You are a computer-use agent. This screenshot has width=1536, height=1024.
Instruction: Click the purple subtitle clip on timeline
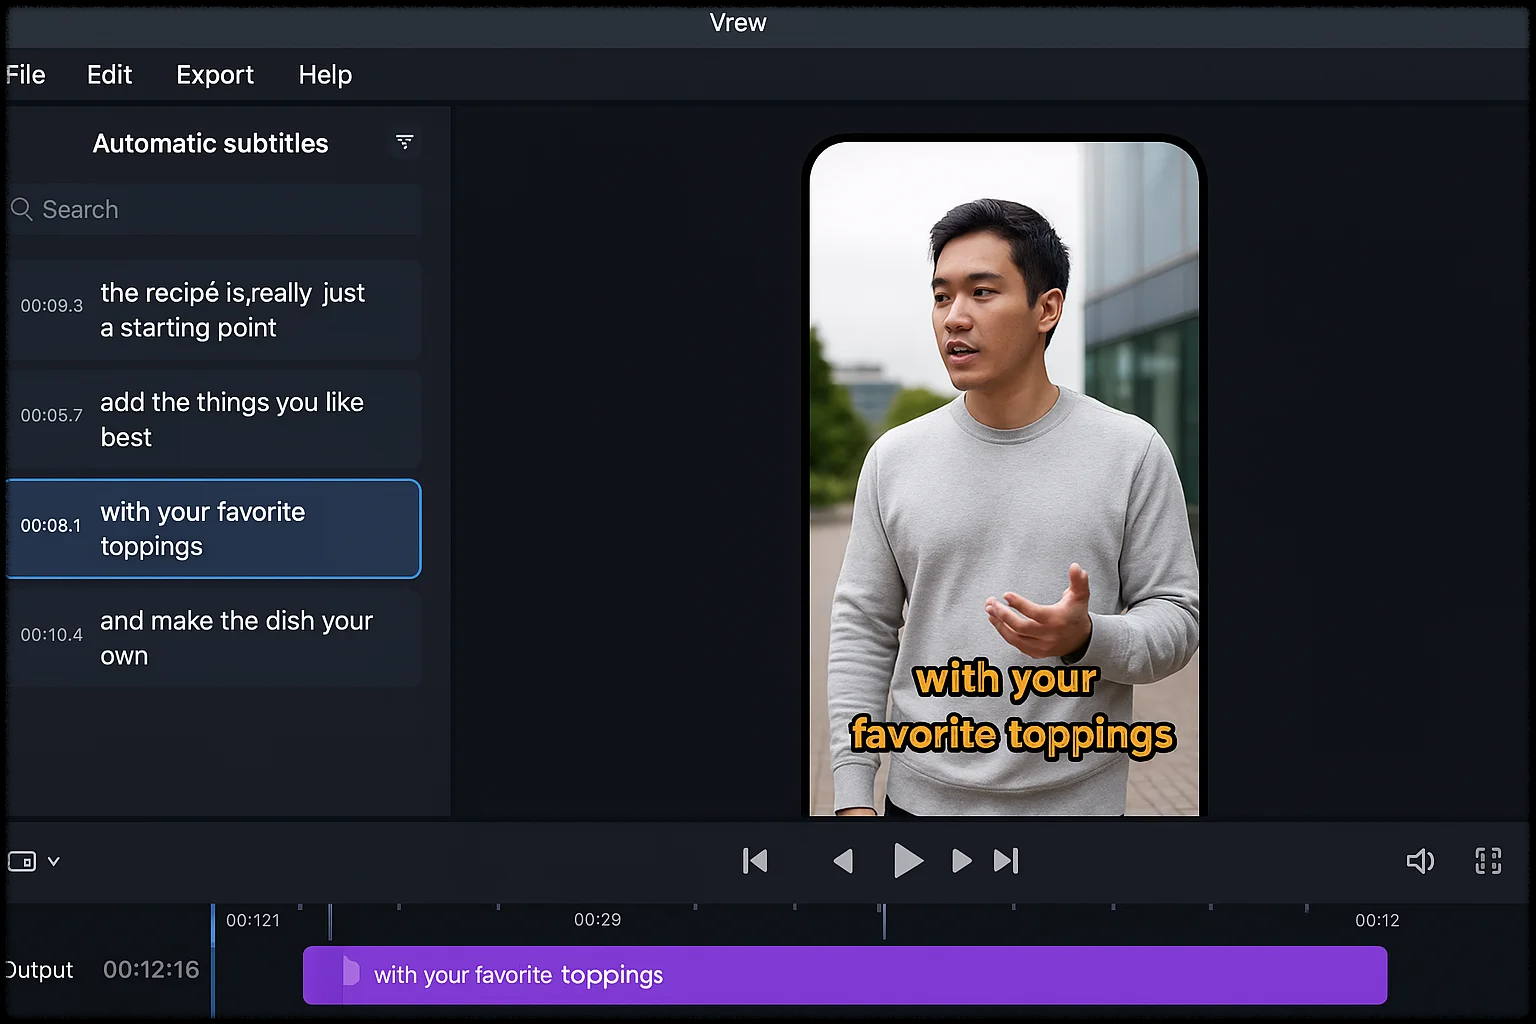coord(845,975)
